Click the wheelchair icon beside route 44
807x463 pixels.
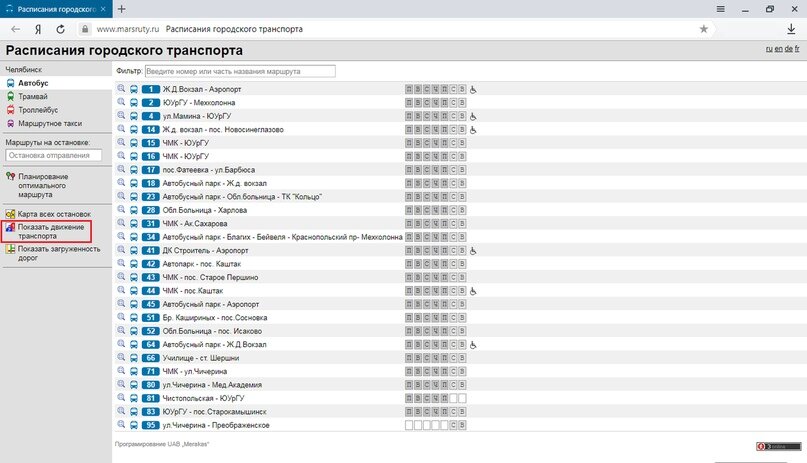click(x=473, y=291)
